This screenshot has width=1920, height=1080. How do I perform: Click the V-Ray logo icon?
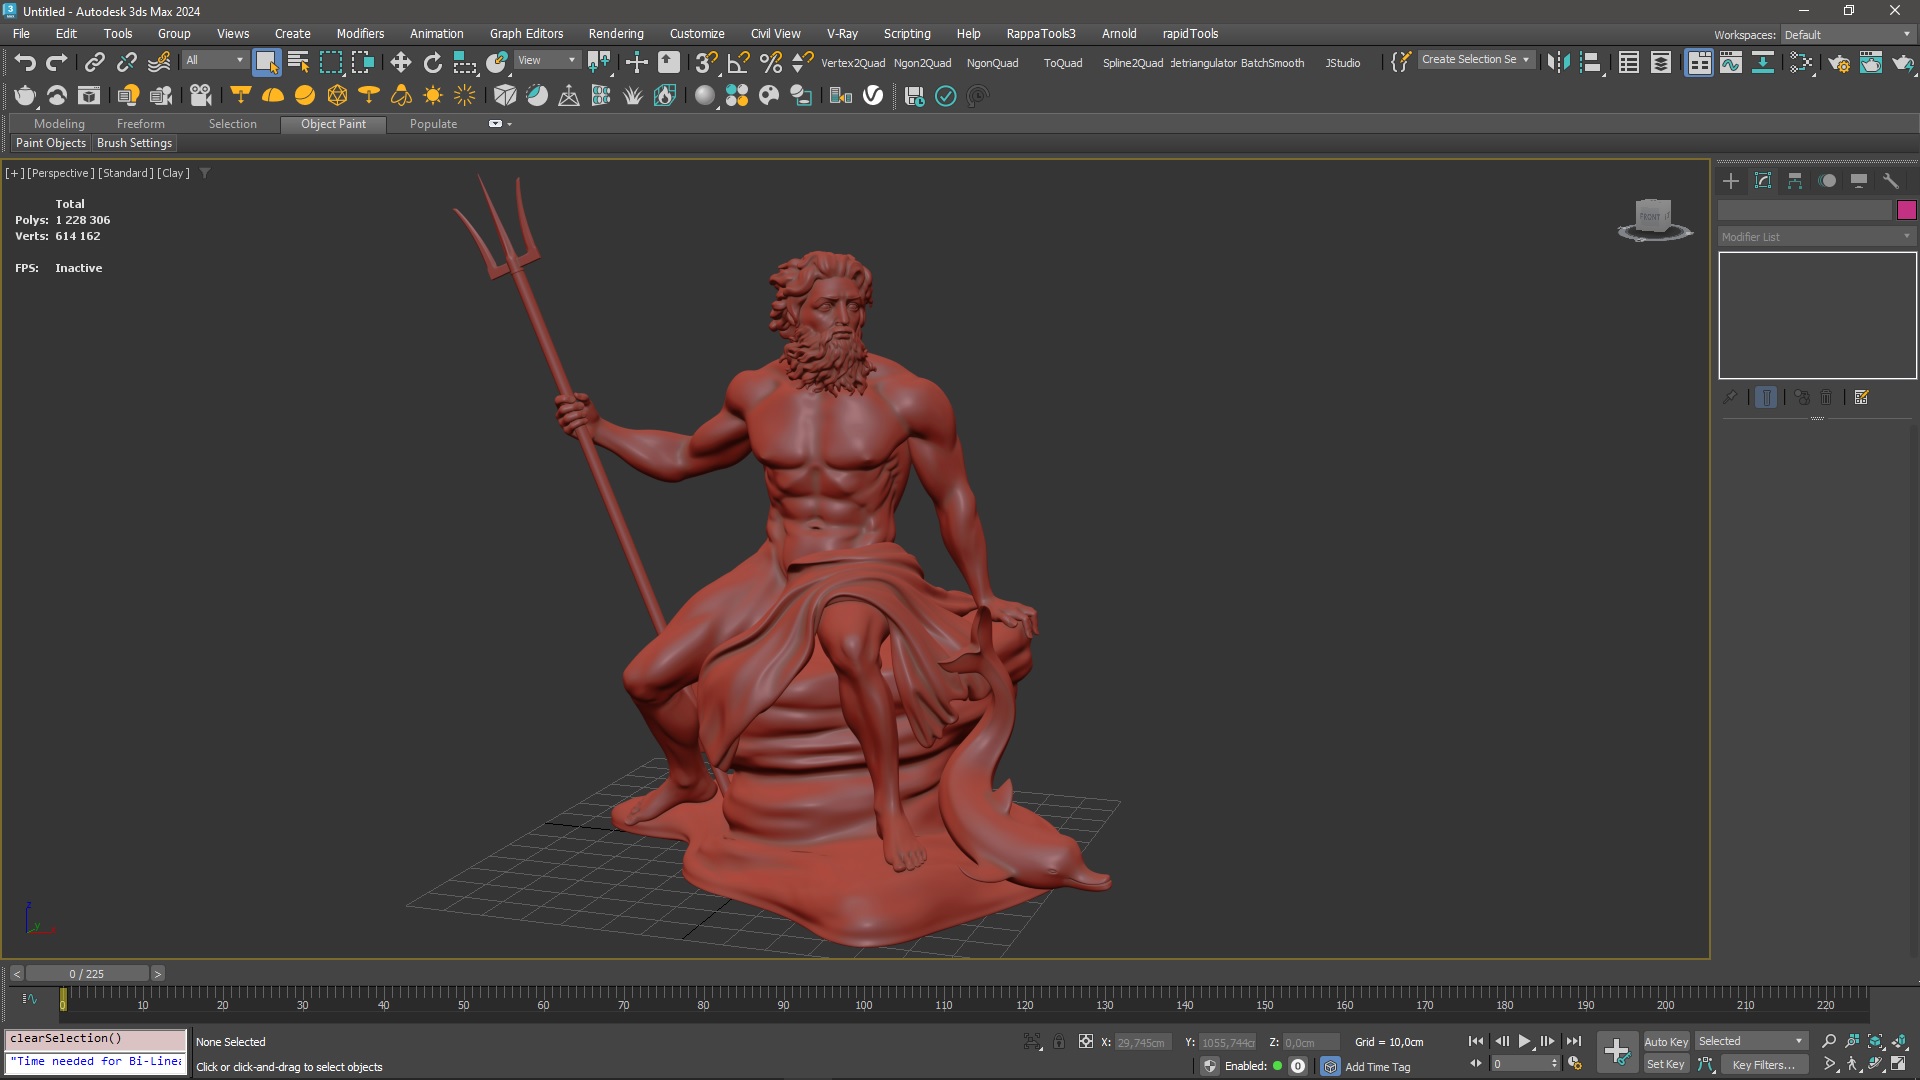pyautogui.click(x=873, y=96)
